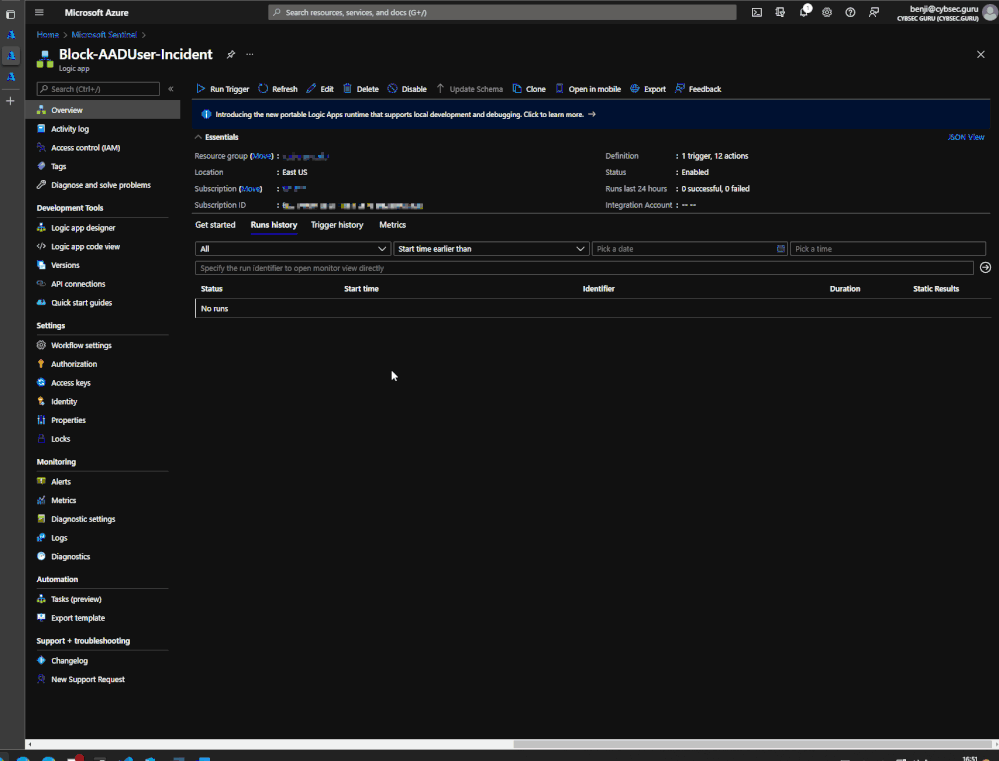The image size is (999, 761).
Task: Collapse the sidebar menu with the double chevron
Action: click(171, 89)
